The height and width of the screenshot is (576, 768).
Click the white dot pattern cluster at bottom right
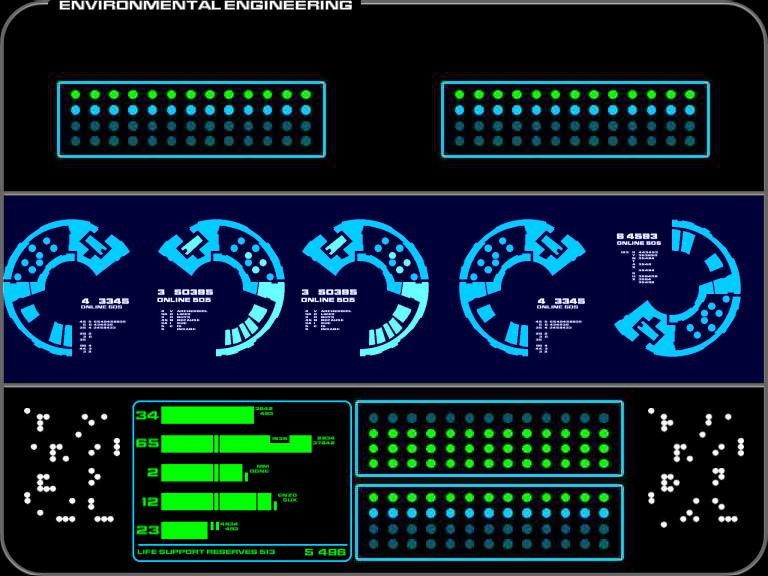[x=696, y=467]
